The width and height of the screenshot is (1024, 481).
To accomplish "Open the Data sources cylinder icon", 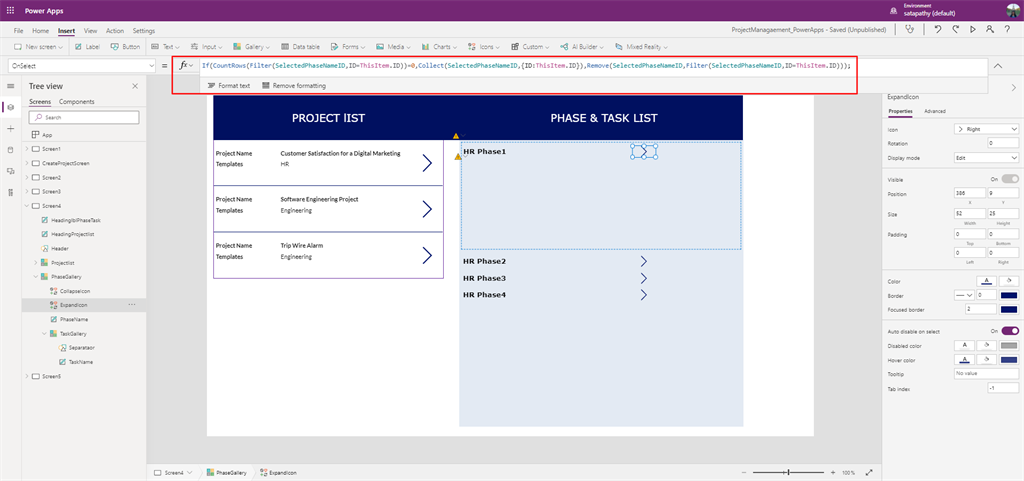I will (10, 150).
